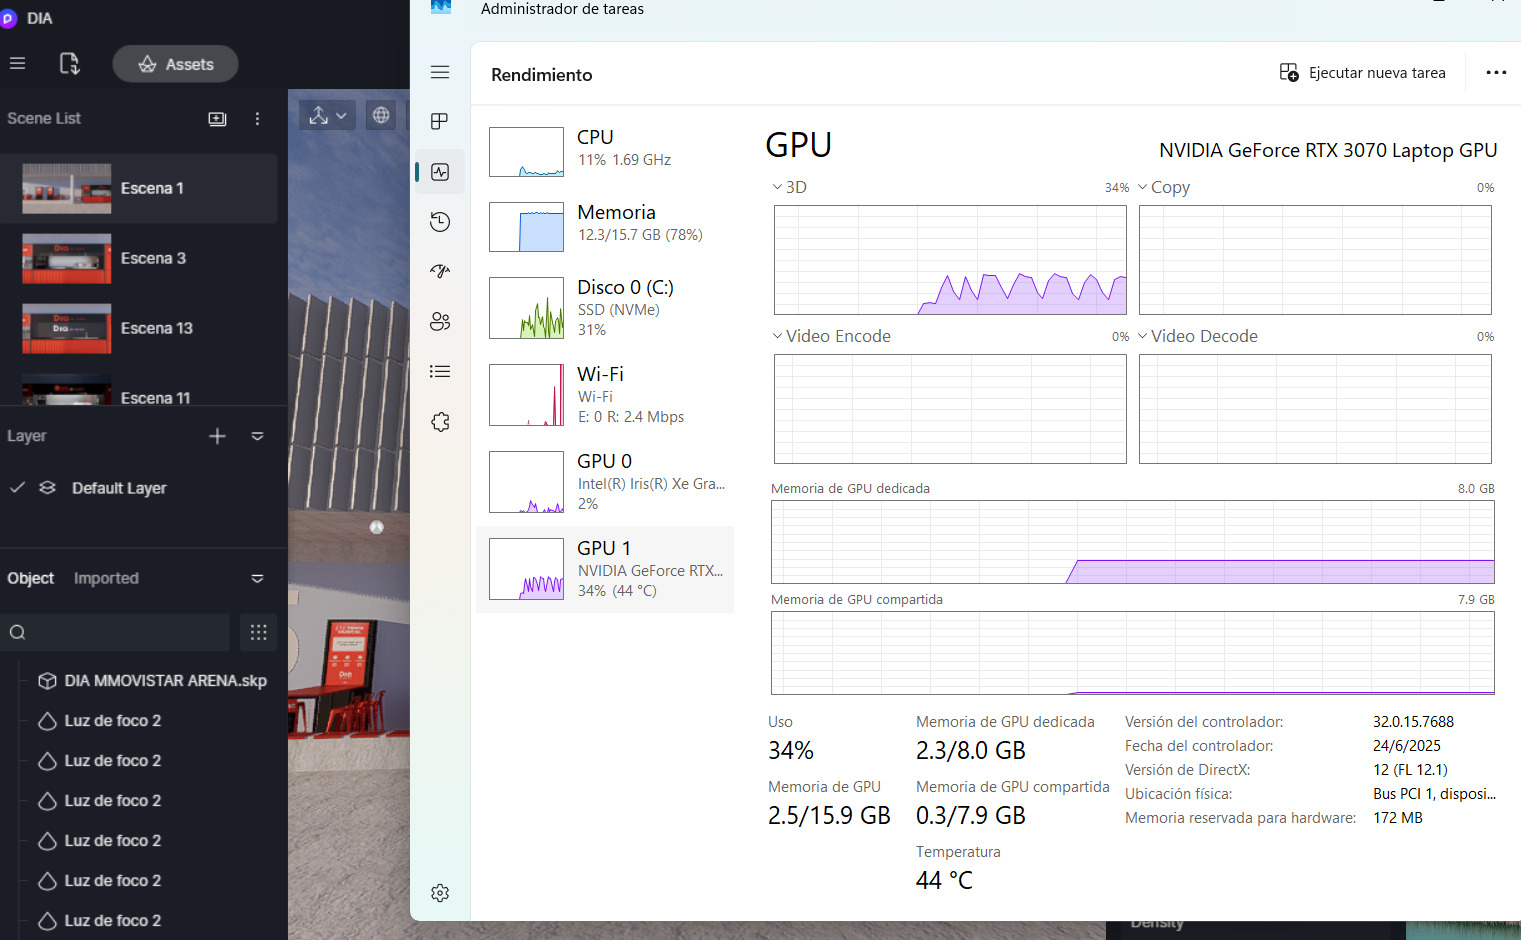
Task: Open Users page in Task Manager
Action: [440, 321]
